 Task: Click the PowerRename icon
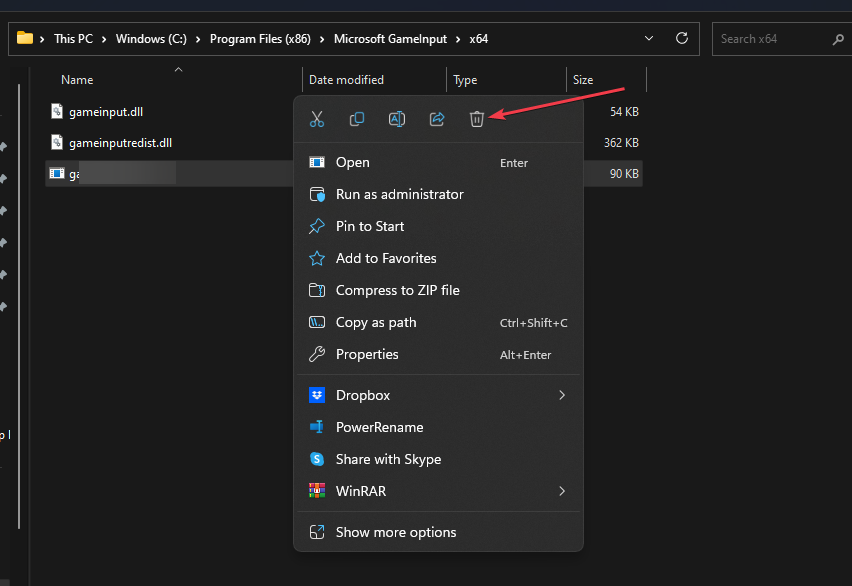(317, 427)
